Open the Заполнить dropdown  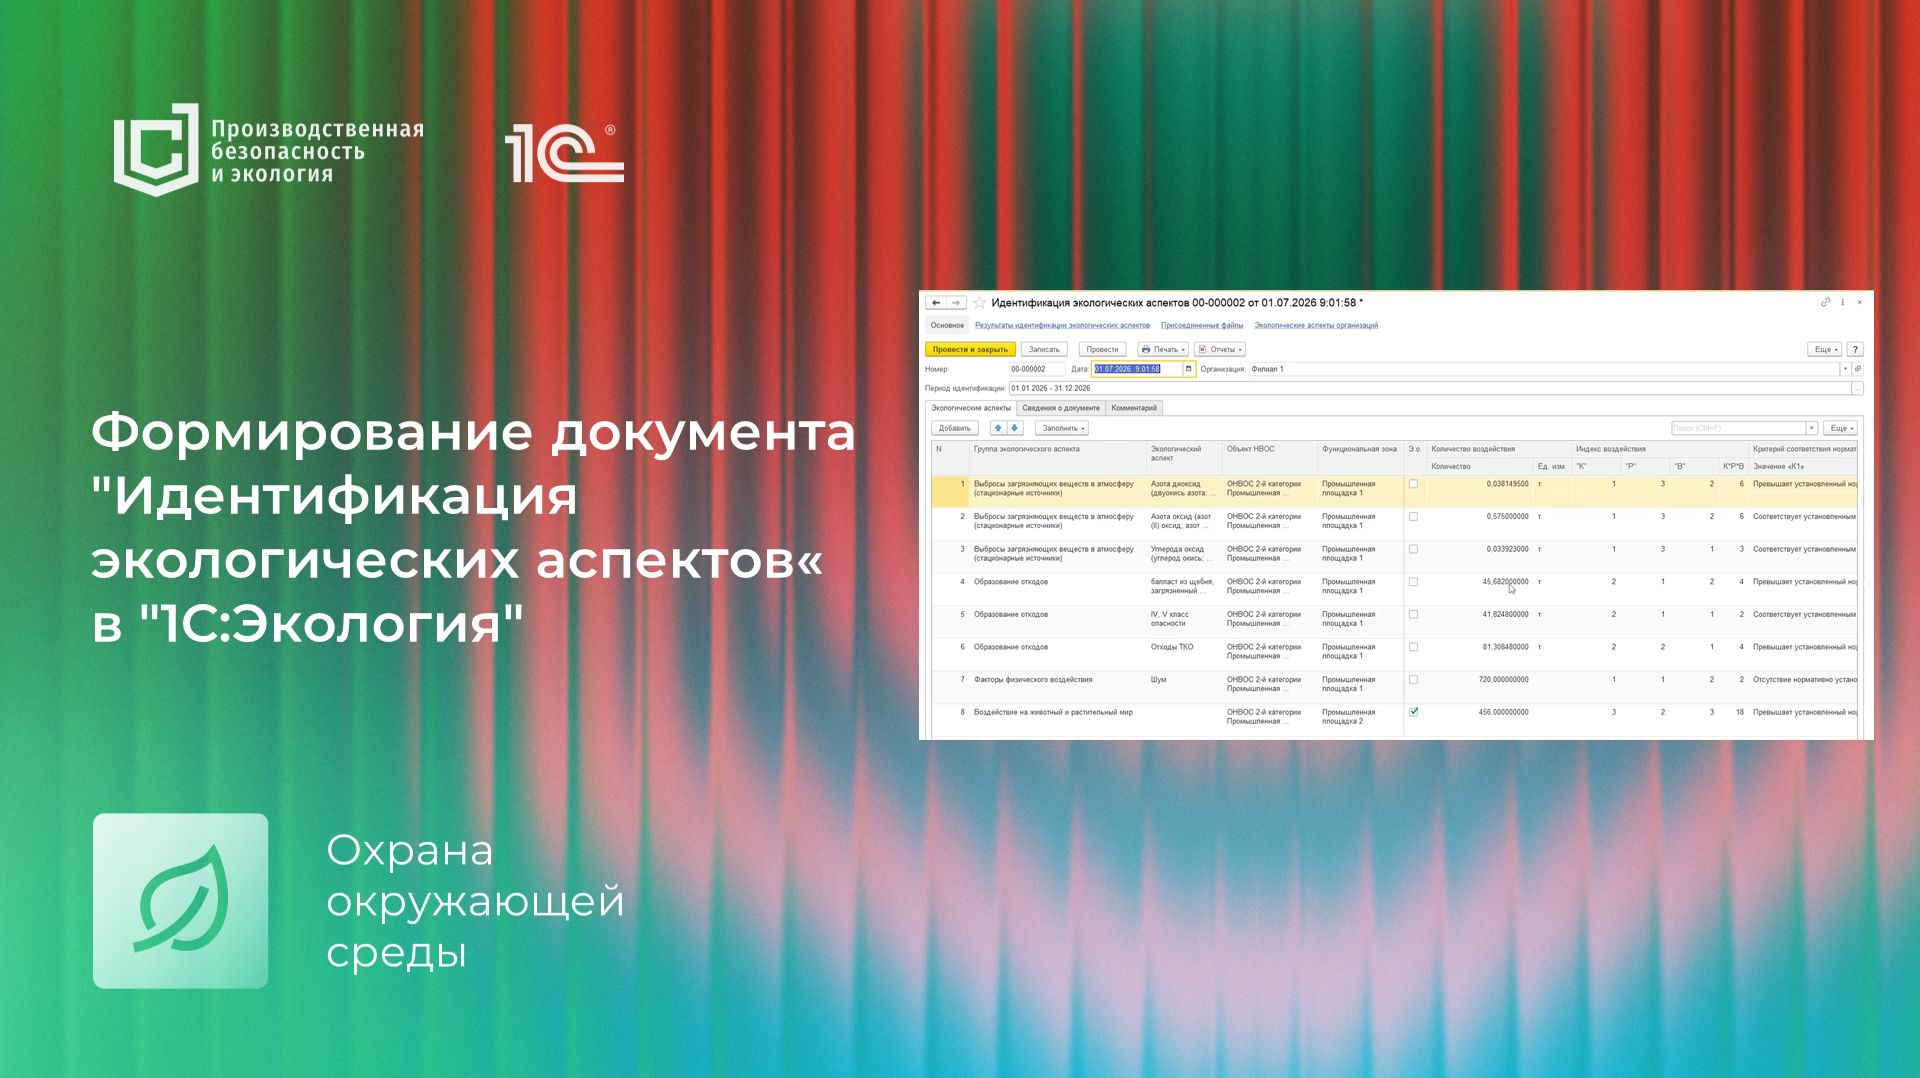coord(1062,428)
